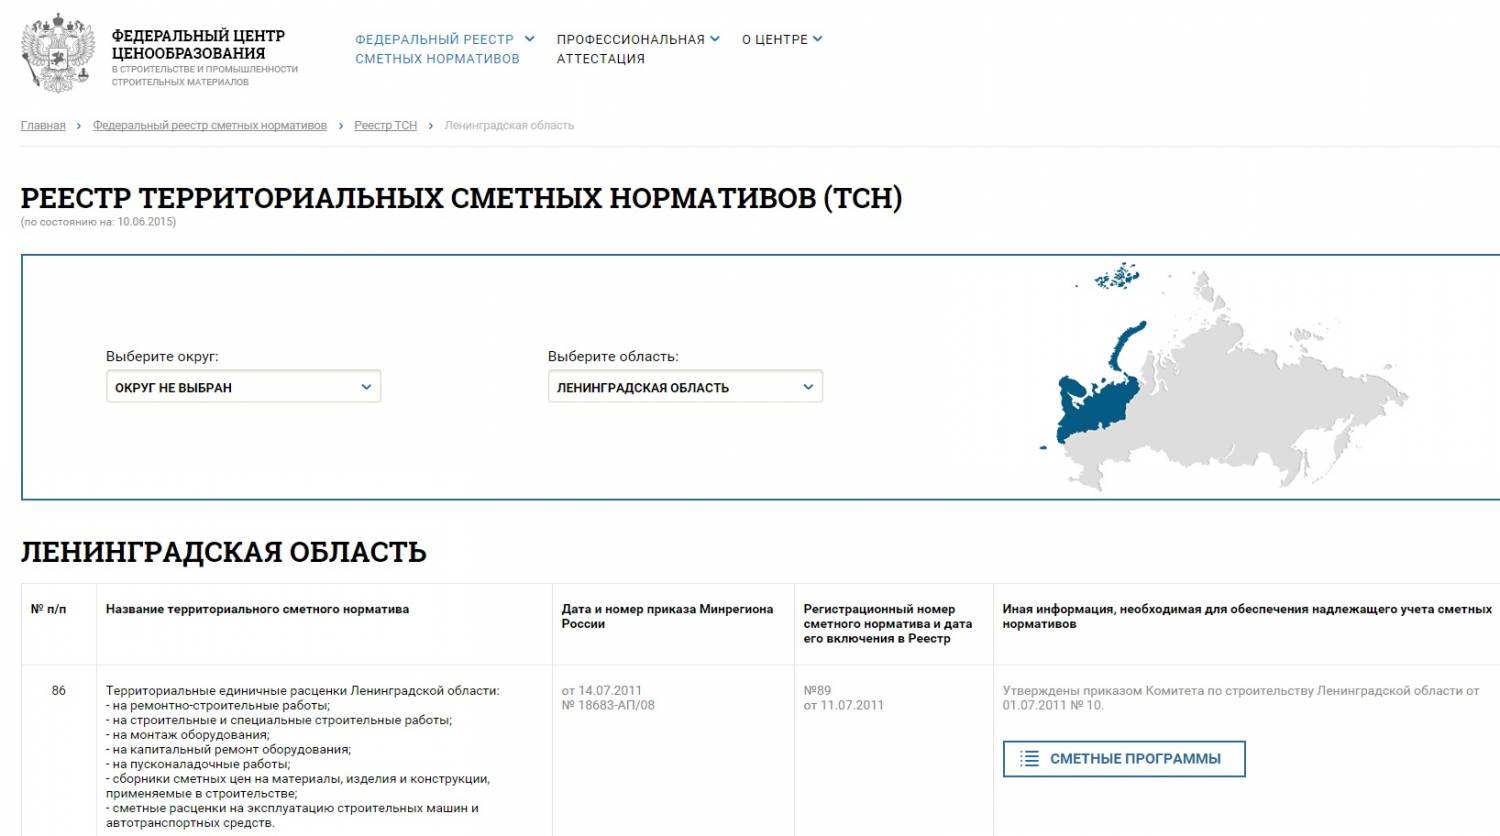Click the registry date 'от 11.07.2011'

tap(844, 705)
